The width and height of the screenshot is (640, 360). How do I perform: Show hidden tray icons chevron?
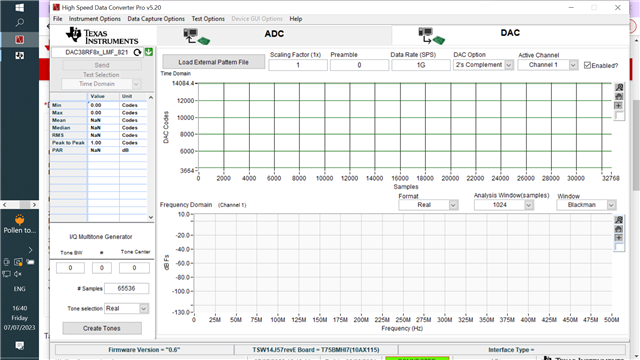(x=30, y=250)
